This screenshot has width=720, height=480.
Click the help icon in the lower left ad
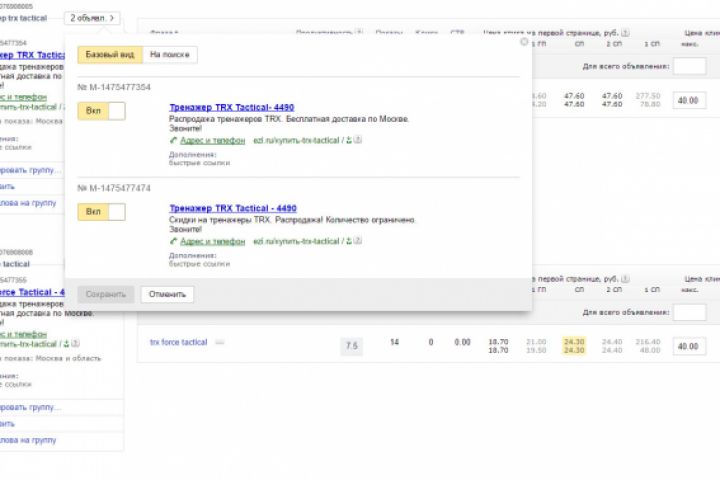[x=75, y=343]
